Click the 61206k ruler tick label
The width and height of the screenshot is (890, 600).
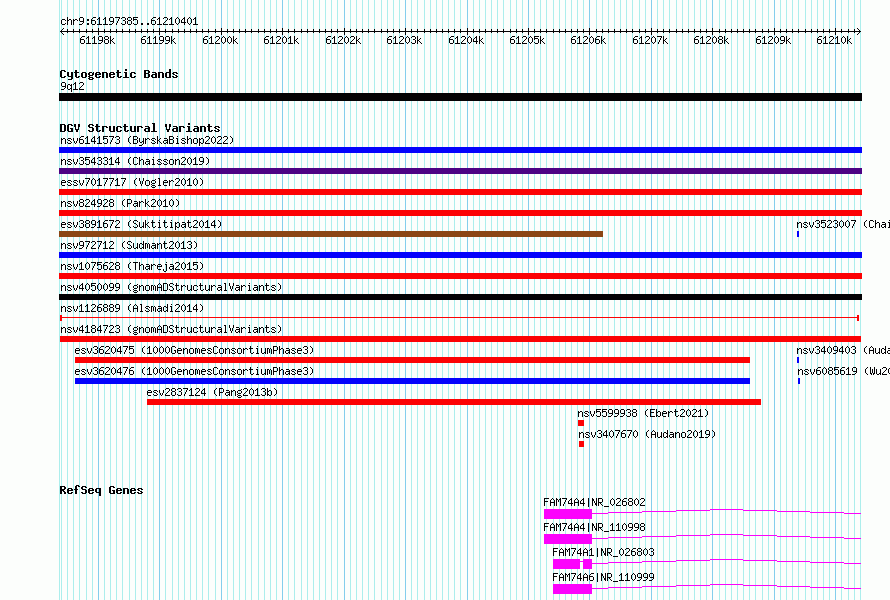point(588,40)
